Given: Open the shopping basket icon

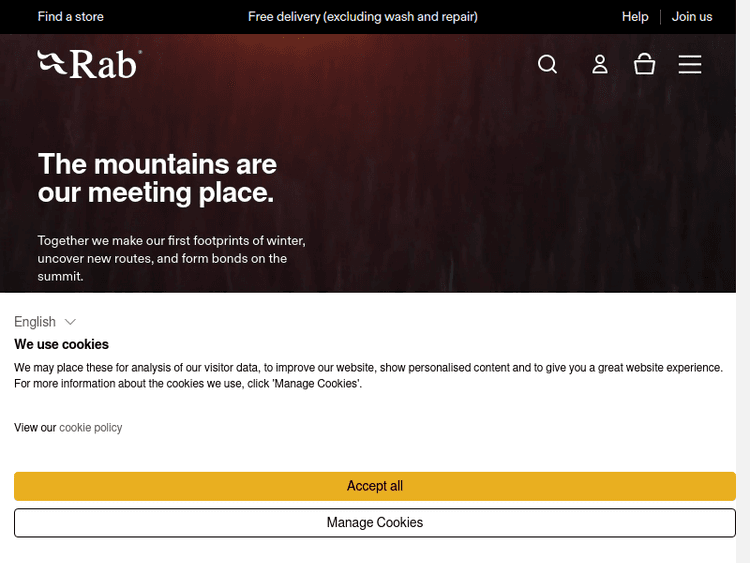Looking at the screenshot, I should coord(645,64).
